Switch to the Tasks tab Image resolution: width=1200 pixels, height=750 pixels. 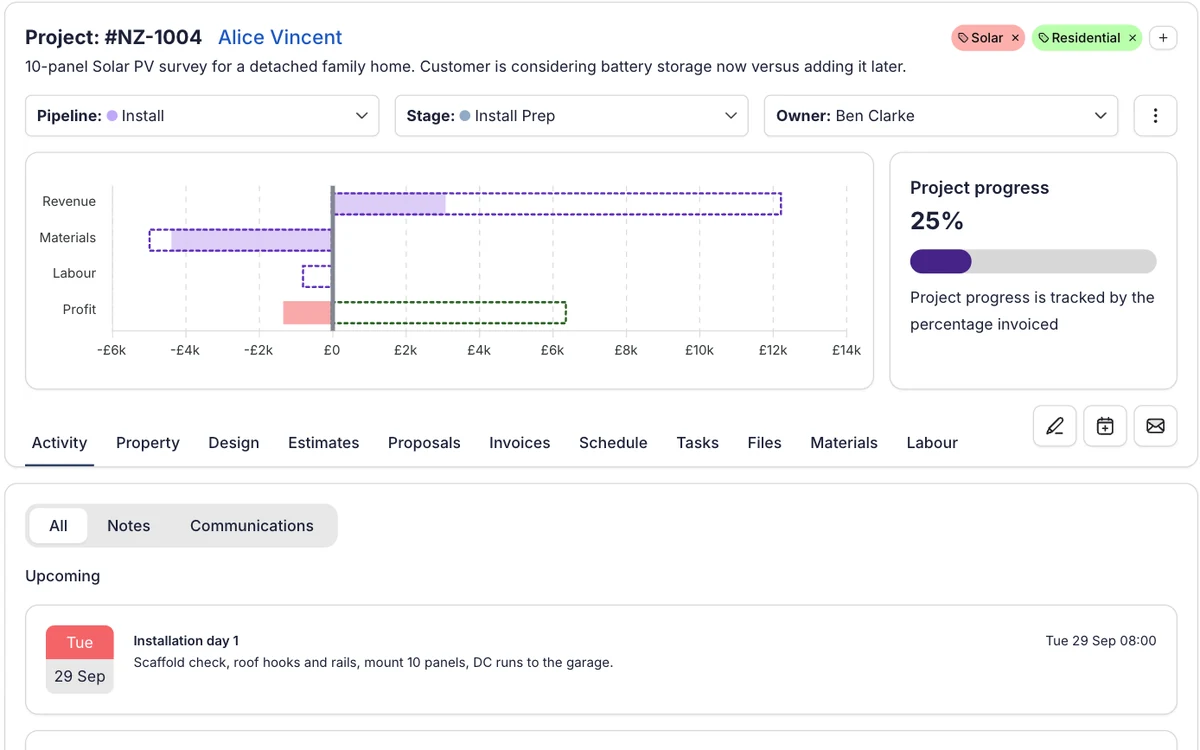tap(697, 443)
